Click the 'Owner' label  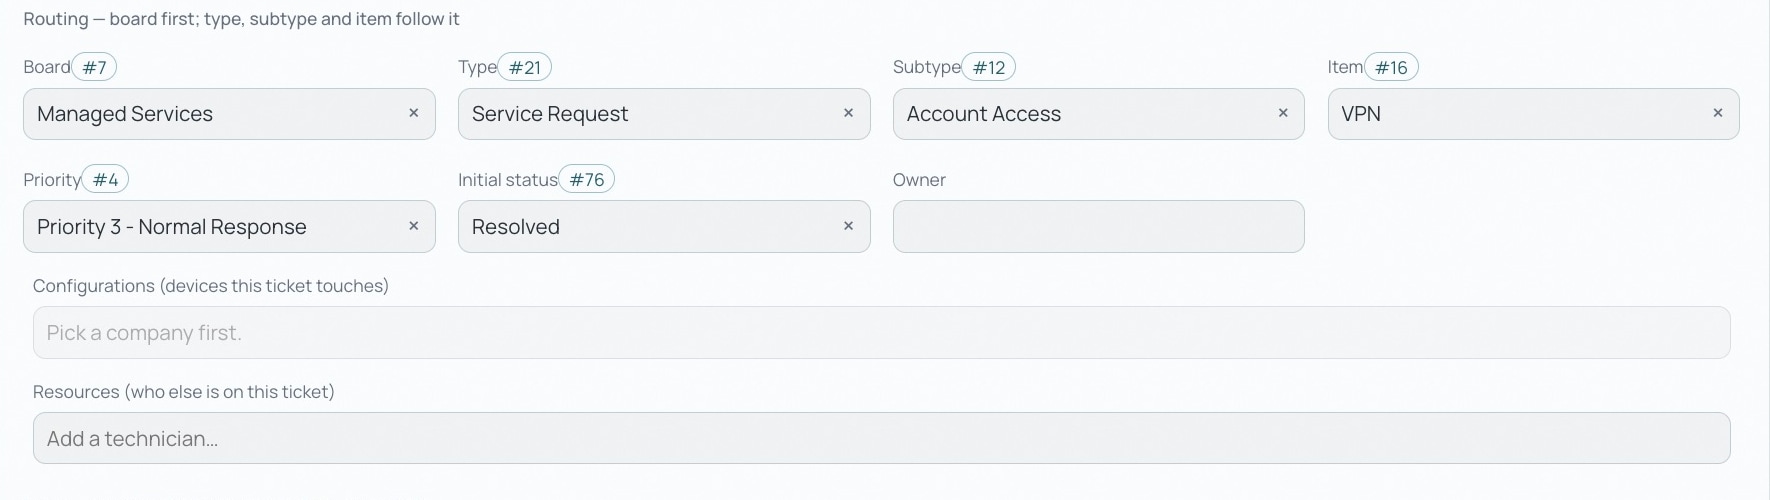[x=919, y=180]
